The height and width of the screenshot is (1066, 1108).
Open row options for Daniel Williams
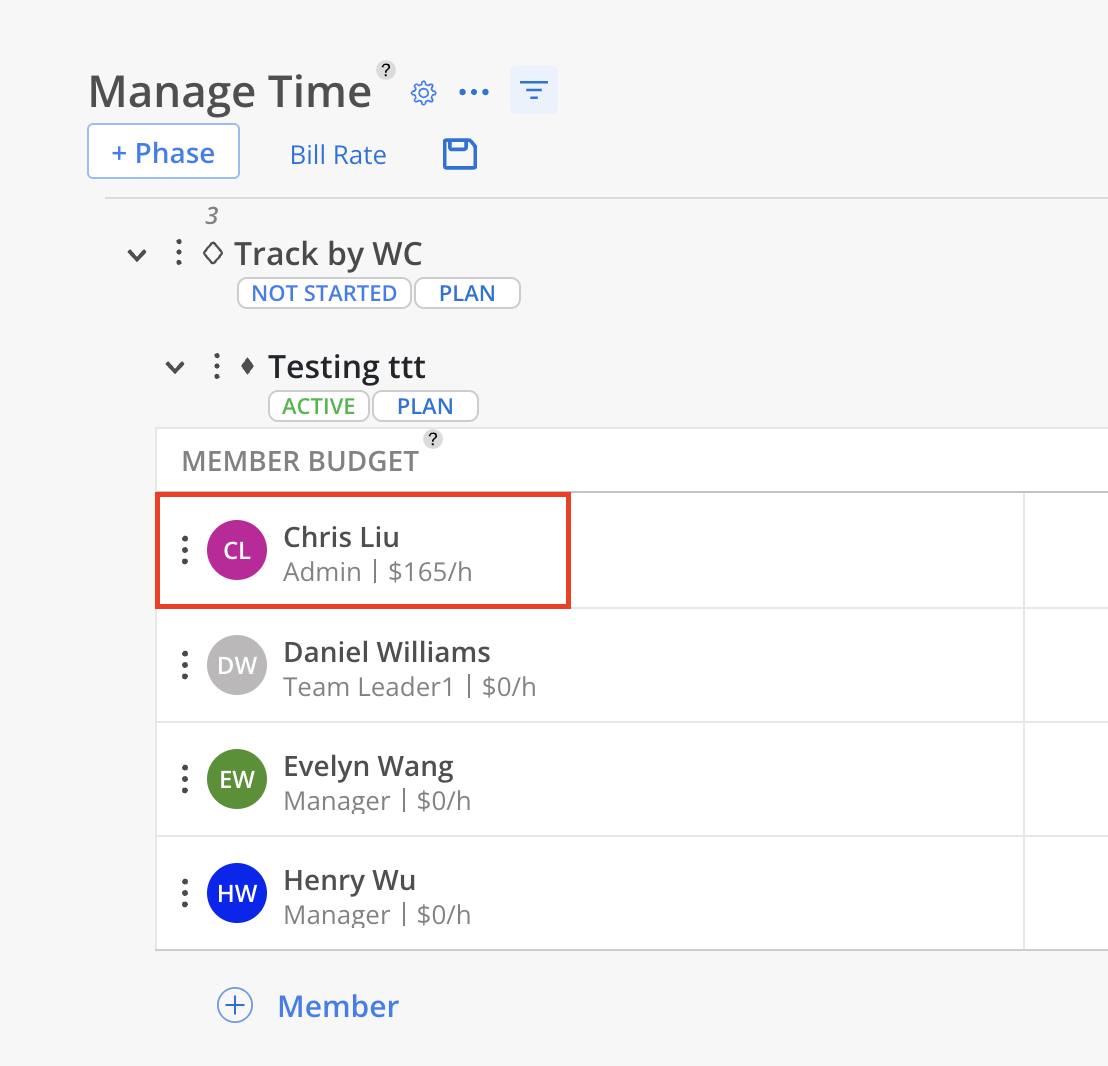tap(185, 665)
